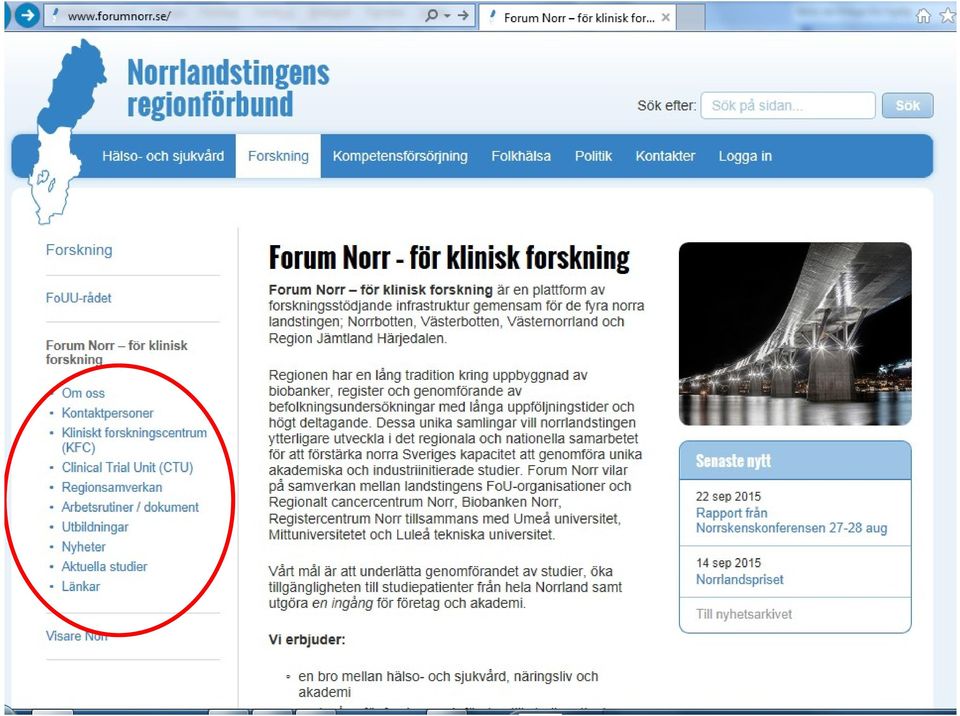
Task: Click the favorites star icon
Action: pos(948,16)
